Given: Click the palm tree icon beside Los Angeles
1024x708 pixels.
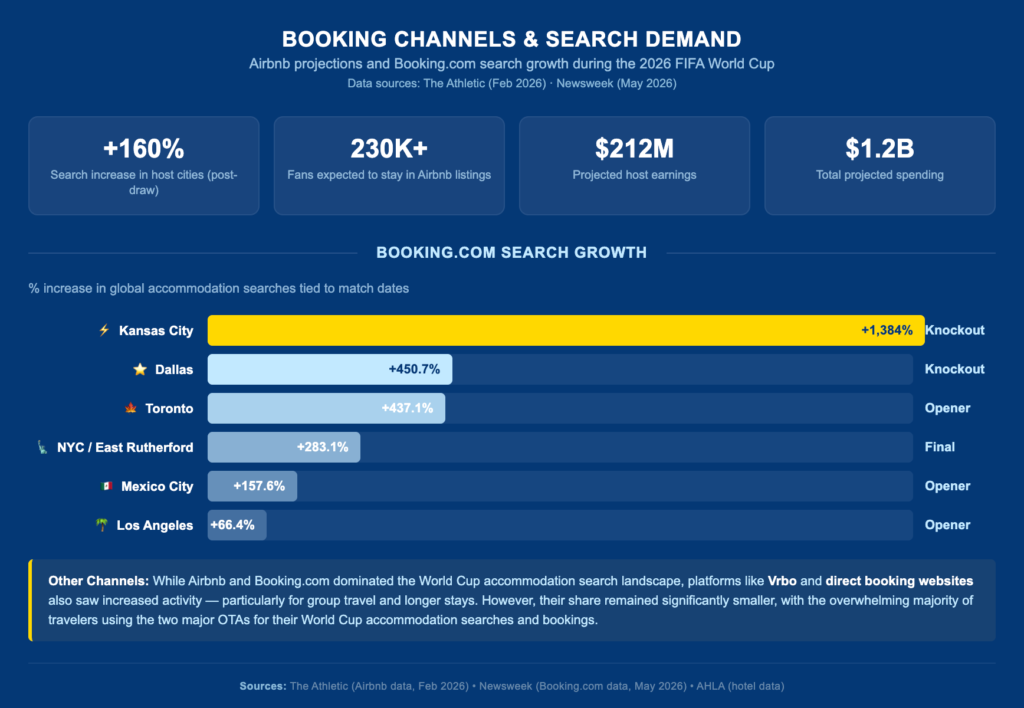Looking at the screenshot, I should click(102, 525).
